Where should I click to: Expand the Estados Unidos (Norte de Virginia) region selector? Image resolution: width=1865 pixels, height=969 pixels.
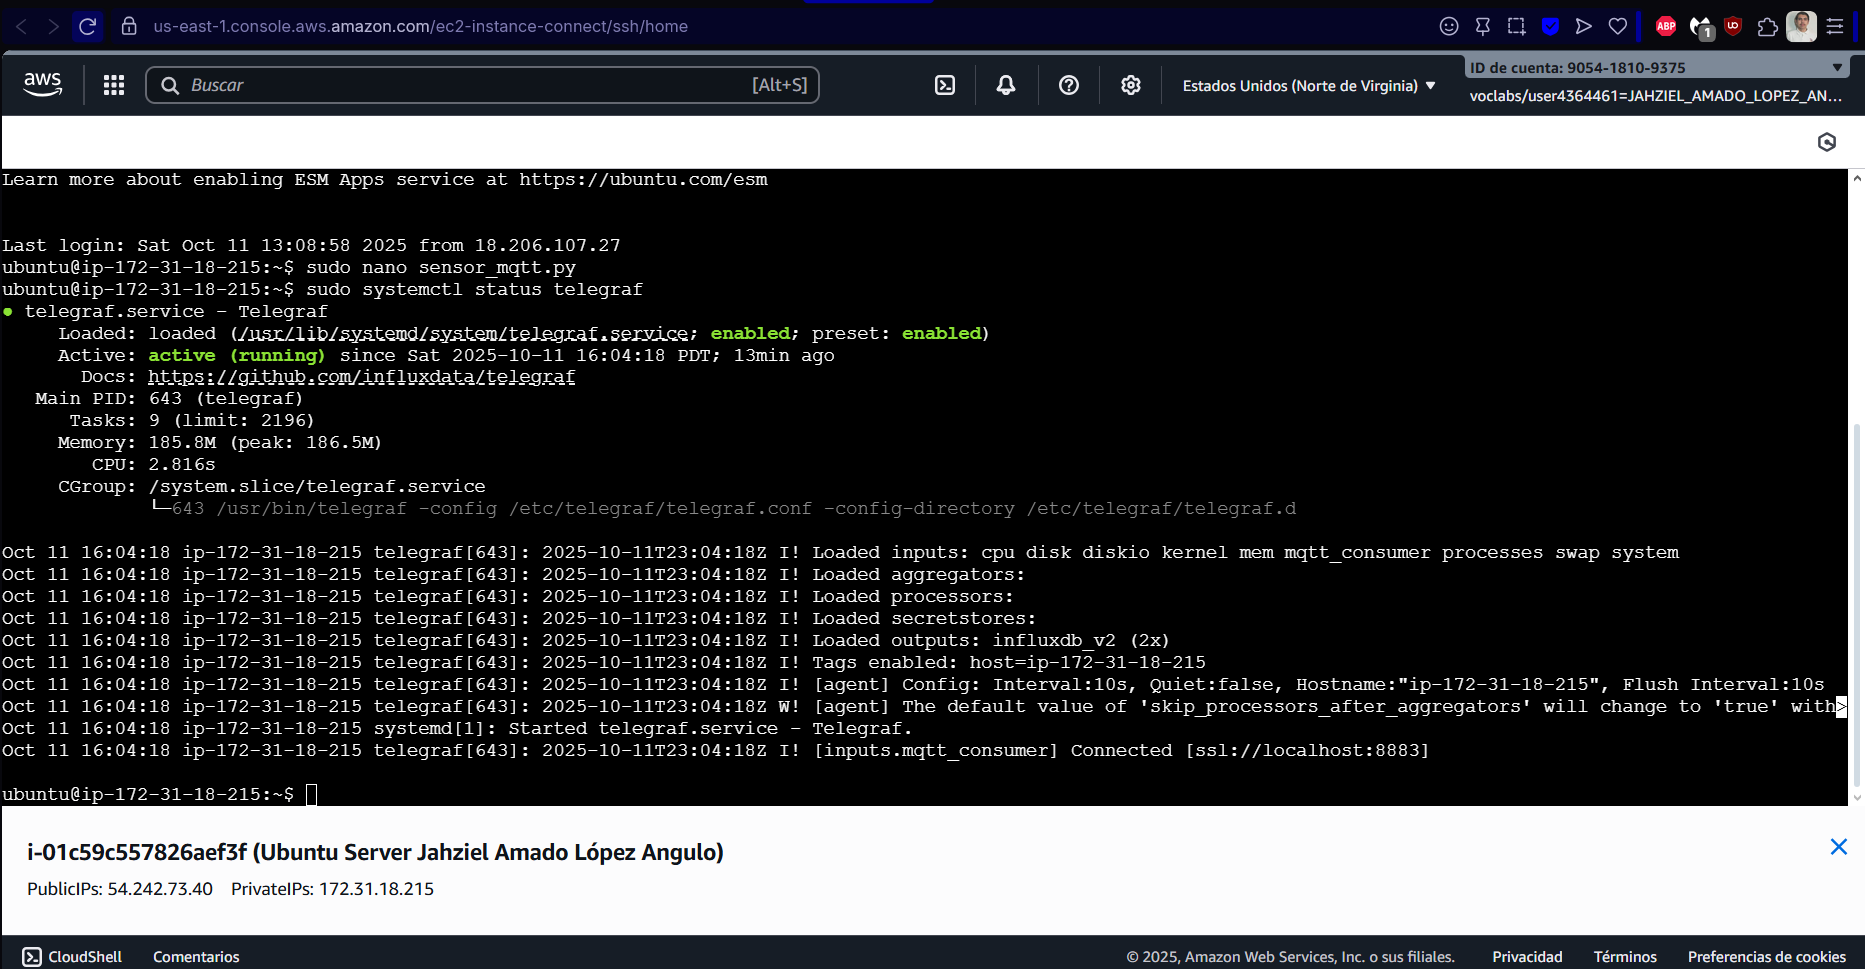(x=1309, y=86)
